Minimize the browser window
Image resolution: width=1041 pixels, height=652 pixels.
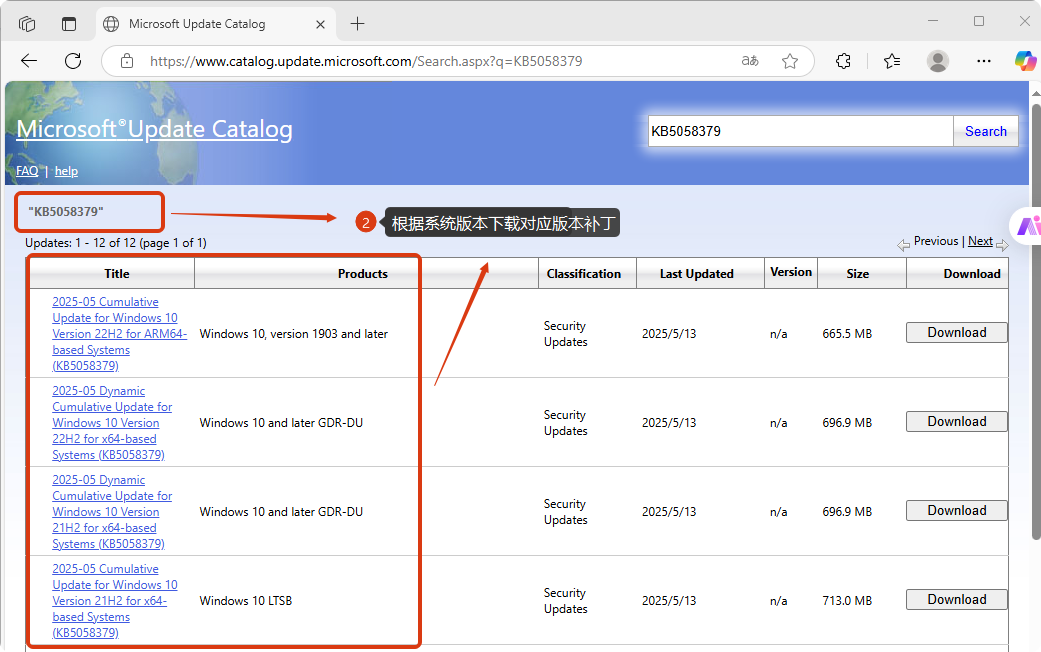[x=933, y=21]
